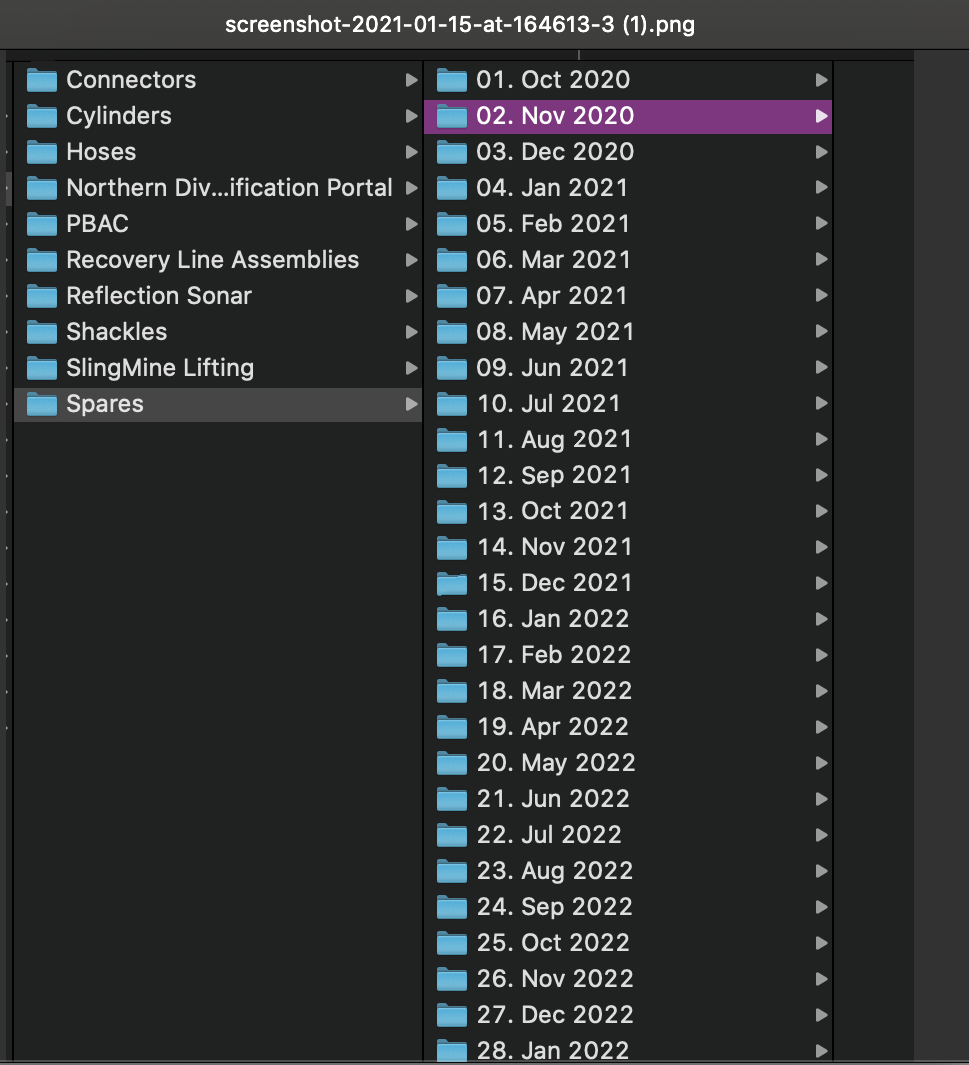Open the 17. Feb 2022 name
The image size is (969, 1065).
pyautogui.click(x=554, y=655)
